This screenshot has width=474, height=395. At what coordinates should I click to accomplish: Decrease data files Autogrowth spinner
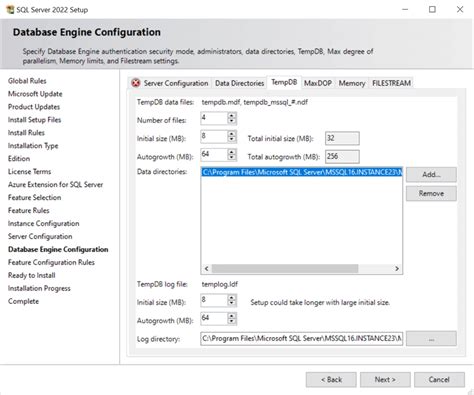click(232, 157)
